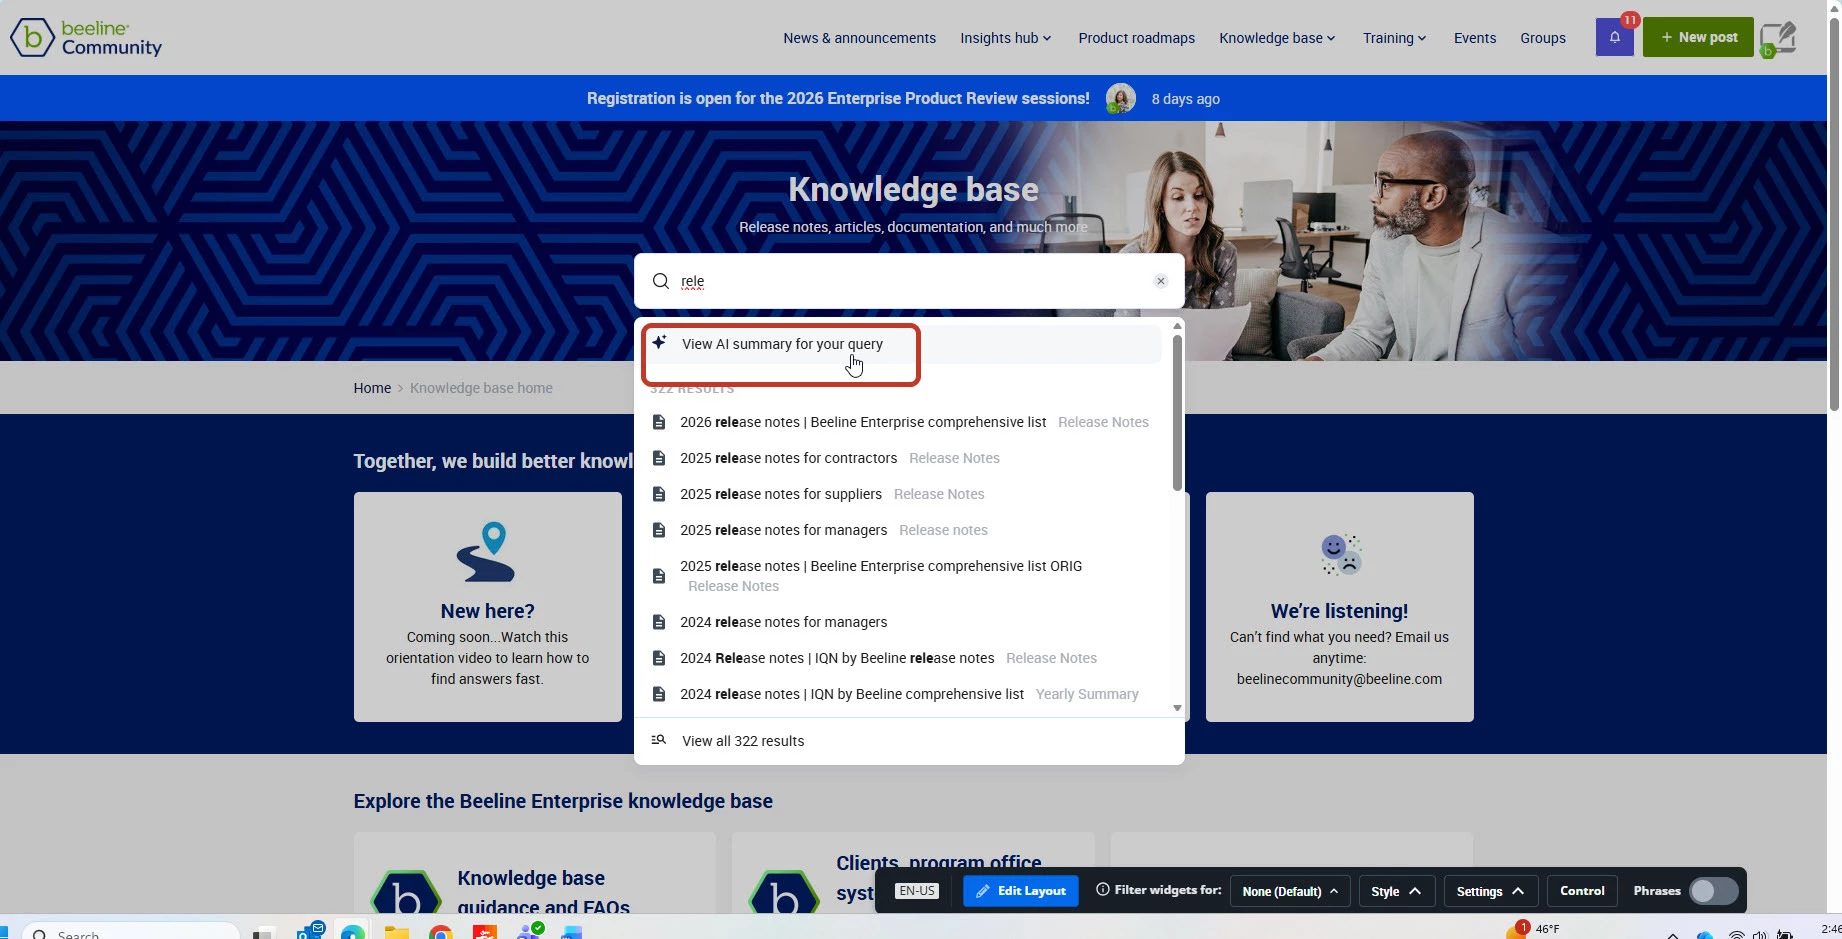Screen dimensions: 1842x939
Task: Click the document icon beside 2025 notes for suppliers
Action: pos(659,494)
